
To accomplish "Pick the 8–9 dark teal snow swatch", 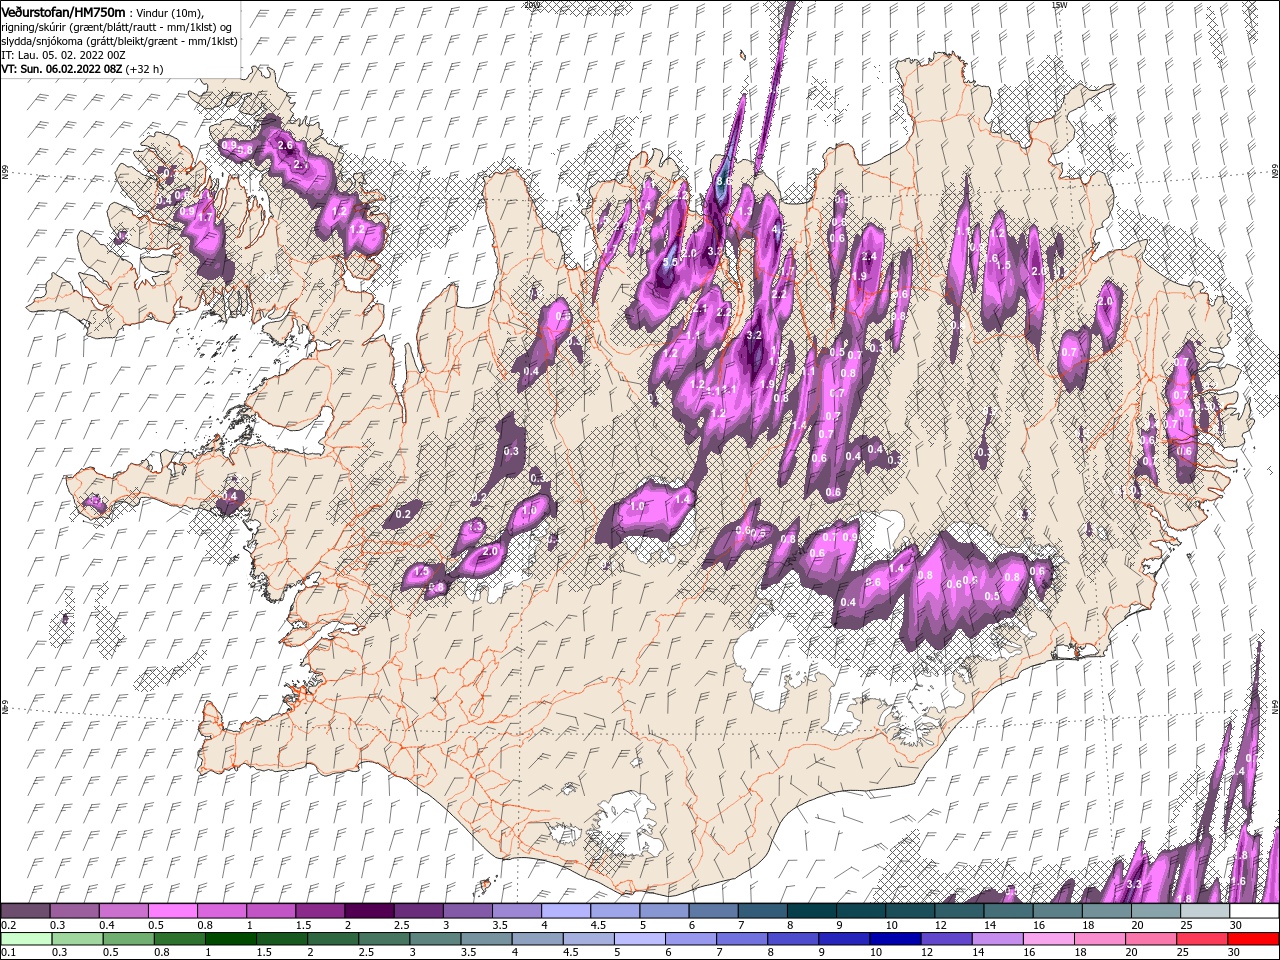I will (811, 911).
